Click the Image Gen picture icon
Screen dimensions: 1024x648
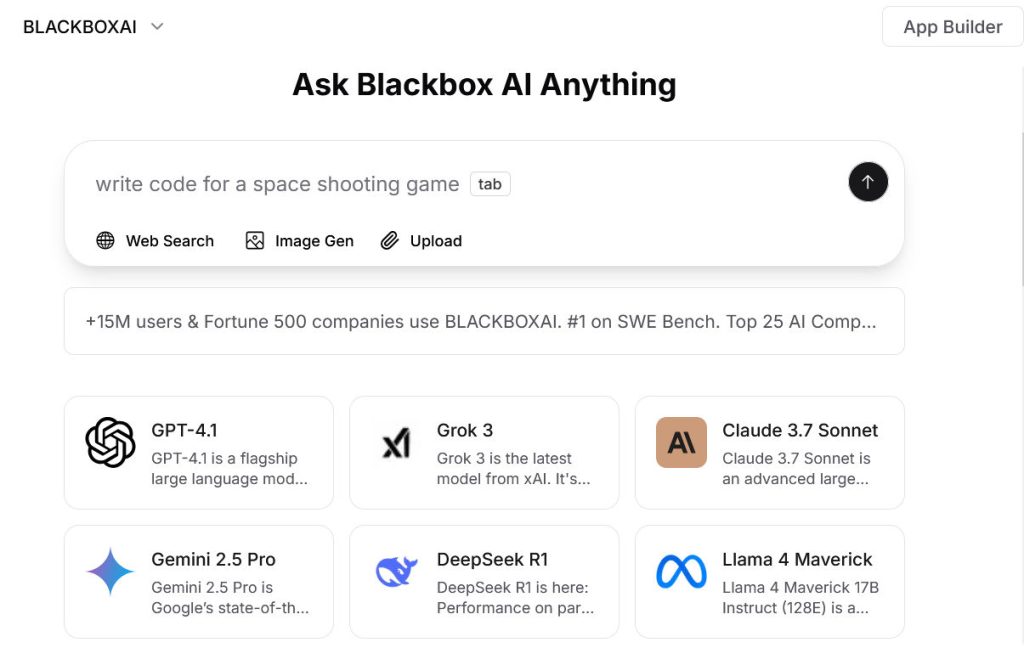(x=255, y=241)
